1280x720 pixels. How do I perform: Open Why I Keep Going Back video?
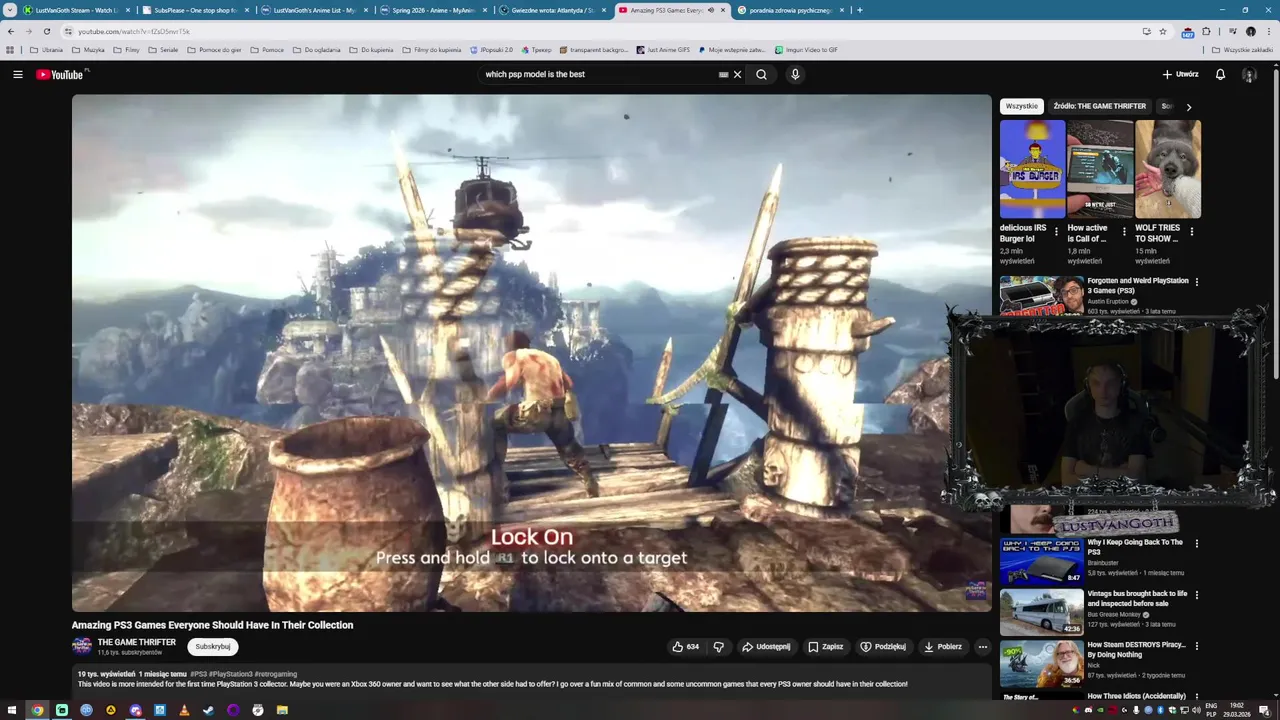coord(1135,547)
